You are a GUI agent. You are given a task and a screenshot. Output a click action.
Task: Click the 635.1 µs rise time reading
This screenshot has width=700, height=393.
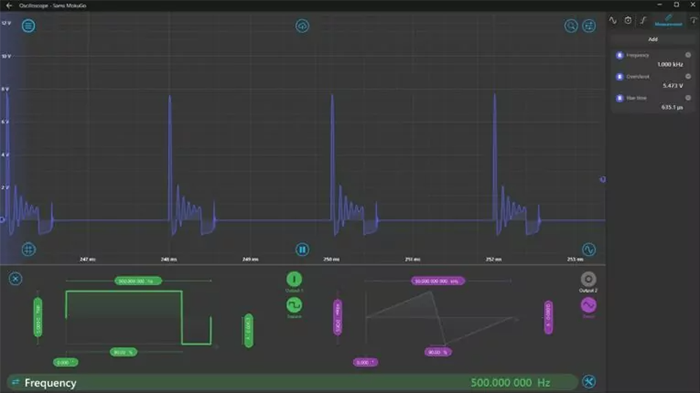pyautogui.click(x=672, y=107)
